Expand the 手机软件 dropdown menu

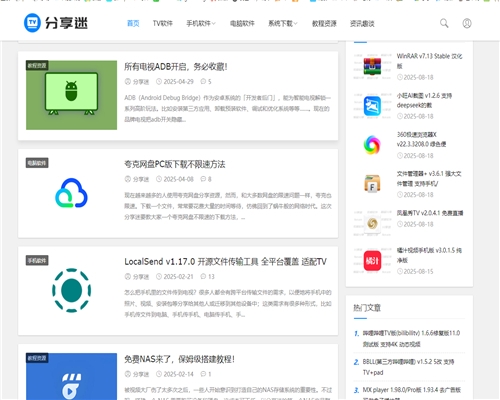(201, 23)
